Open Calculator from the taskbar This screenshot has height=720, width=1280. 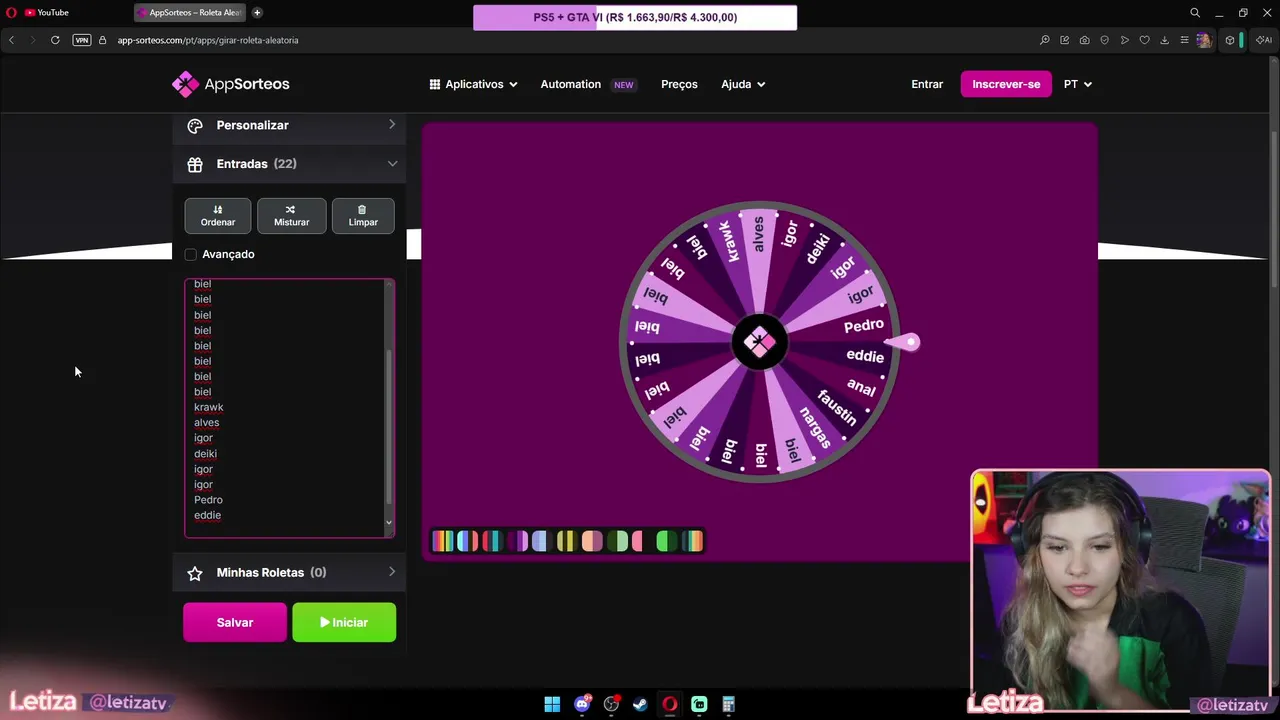coord(729,704)
